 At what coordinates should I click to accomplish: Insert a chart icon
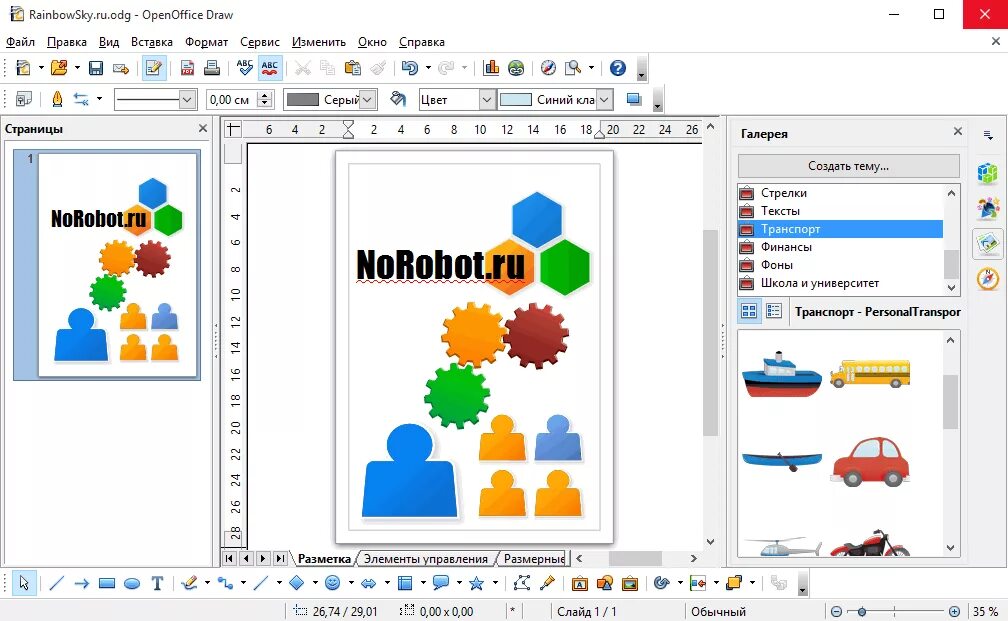point(491,68)
